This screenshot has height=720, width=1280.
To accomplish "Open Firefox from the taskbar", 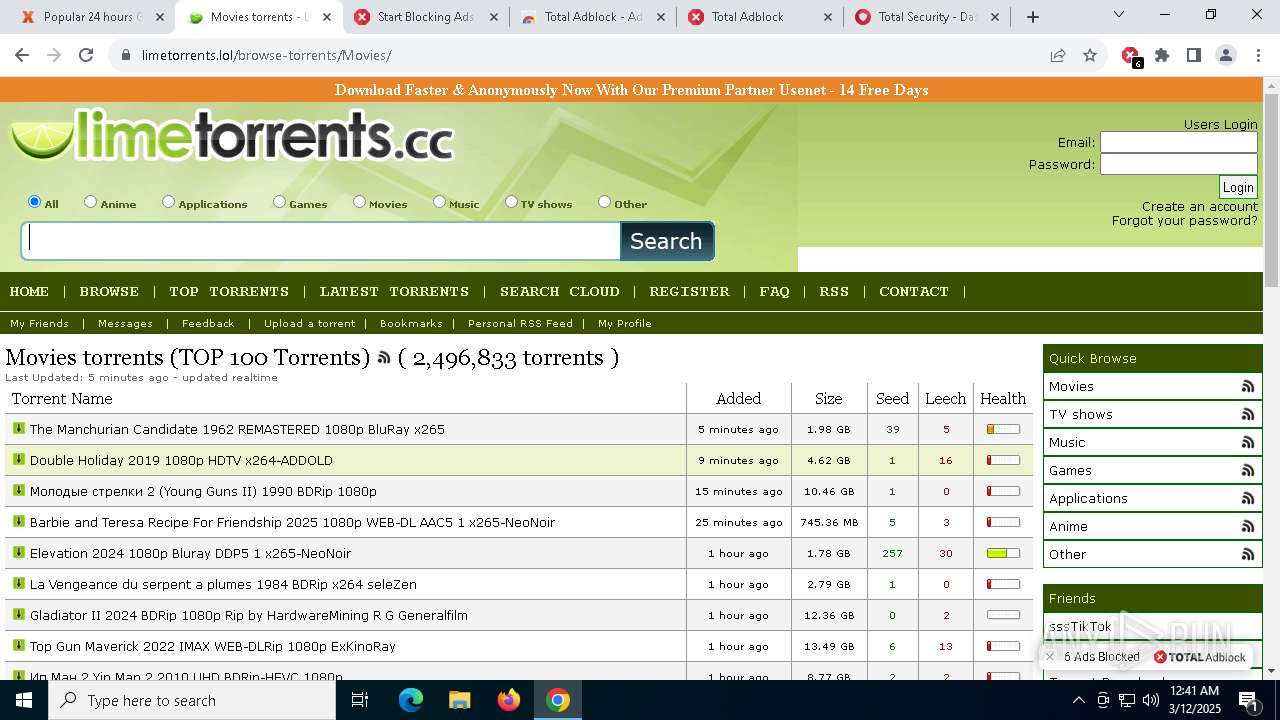I will click(x=509, y=700).
